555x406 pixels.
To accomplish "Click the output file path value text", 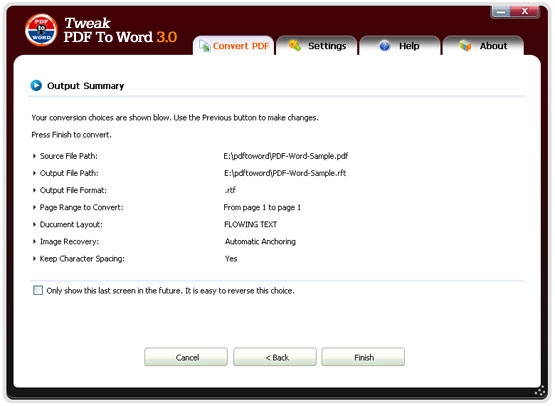I will tap(285, 173).
